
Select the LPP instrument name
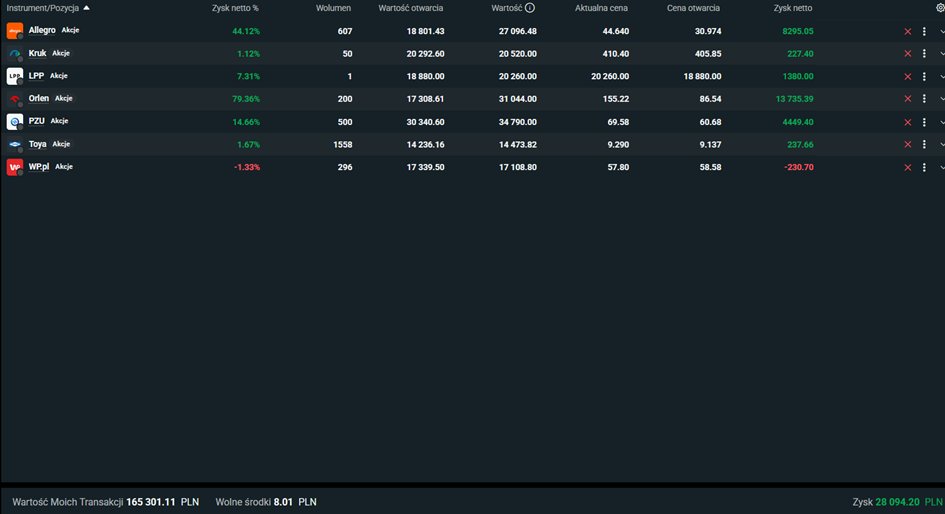point(36,75)
